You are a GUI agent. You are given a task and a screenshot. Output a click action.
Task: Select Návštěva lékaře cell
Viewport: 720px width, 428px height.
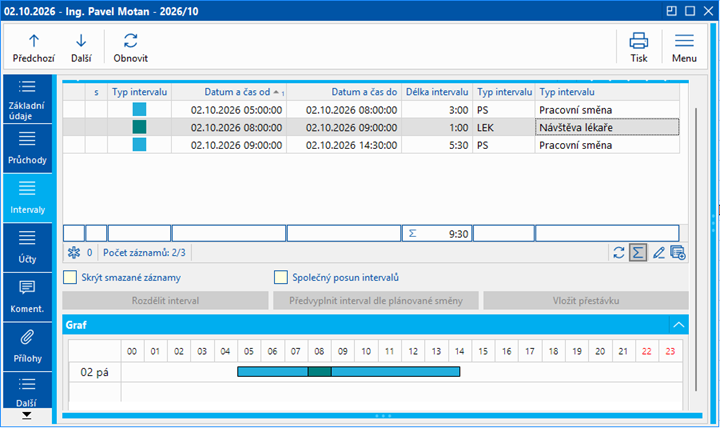[x=607, y=127]
